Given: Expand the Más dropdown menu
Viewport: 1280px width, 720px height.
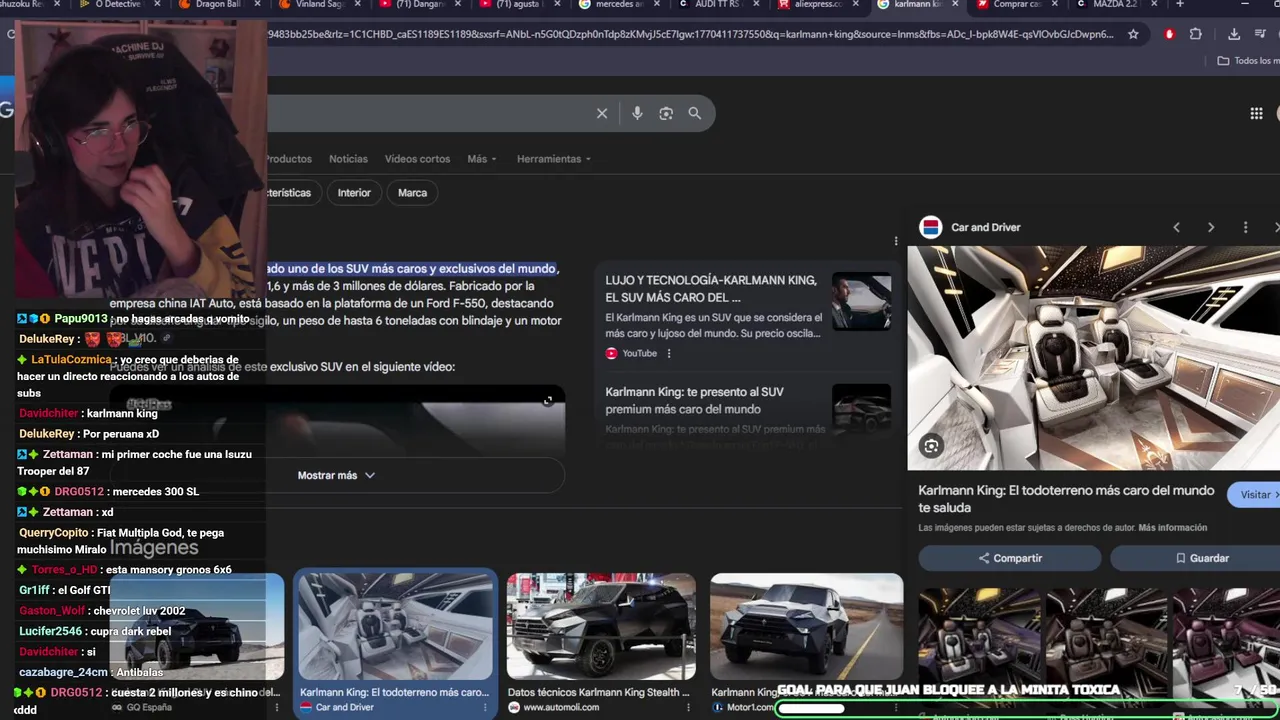Looking at the screenshot, I should click(x=482, y=159).
